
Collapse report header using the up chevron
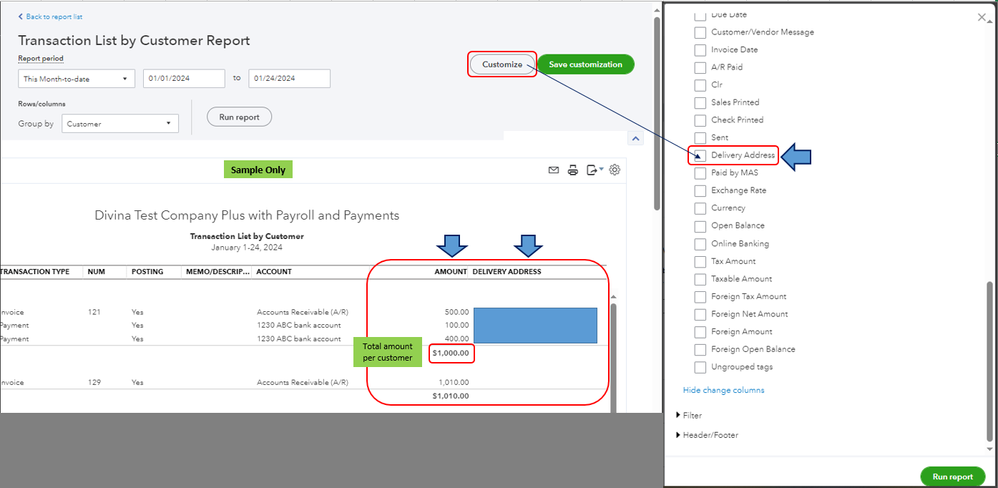[635, 139]
